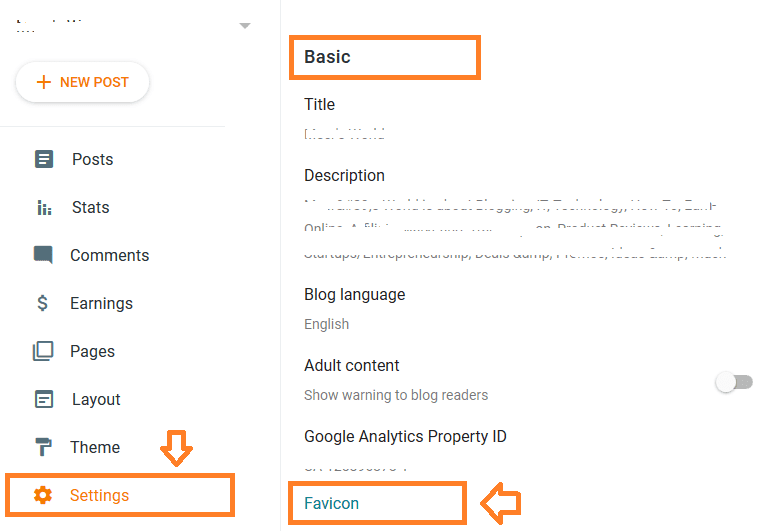
Task: Click the Pages stacked sheets icon
Action: [43, 351]
